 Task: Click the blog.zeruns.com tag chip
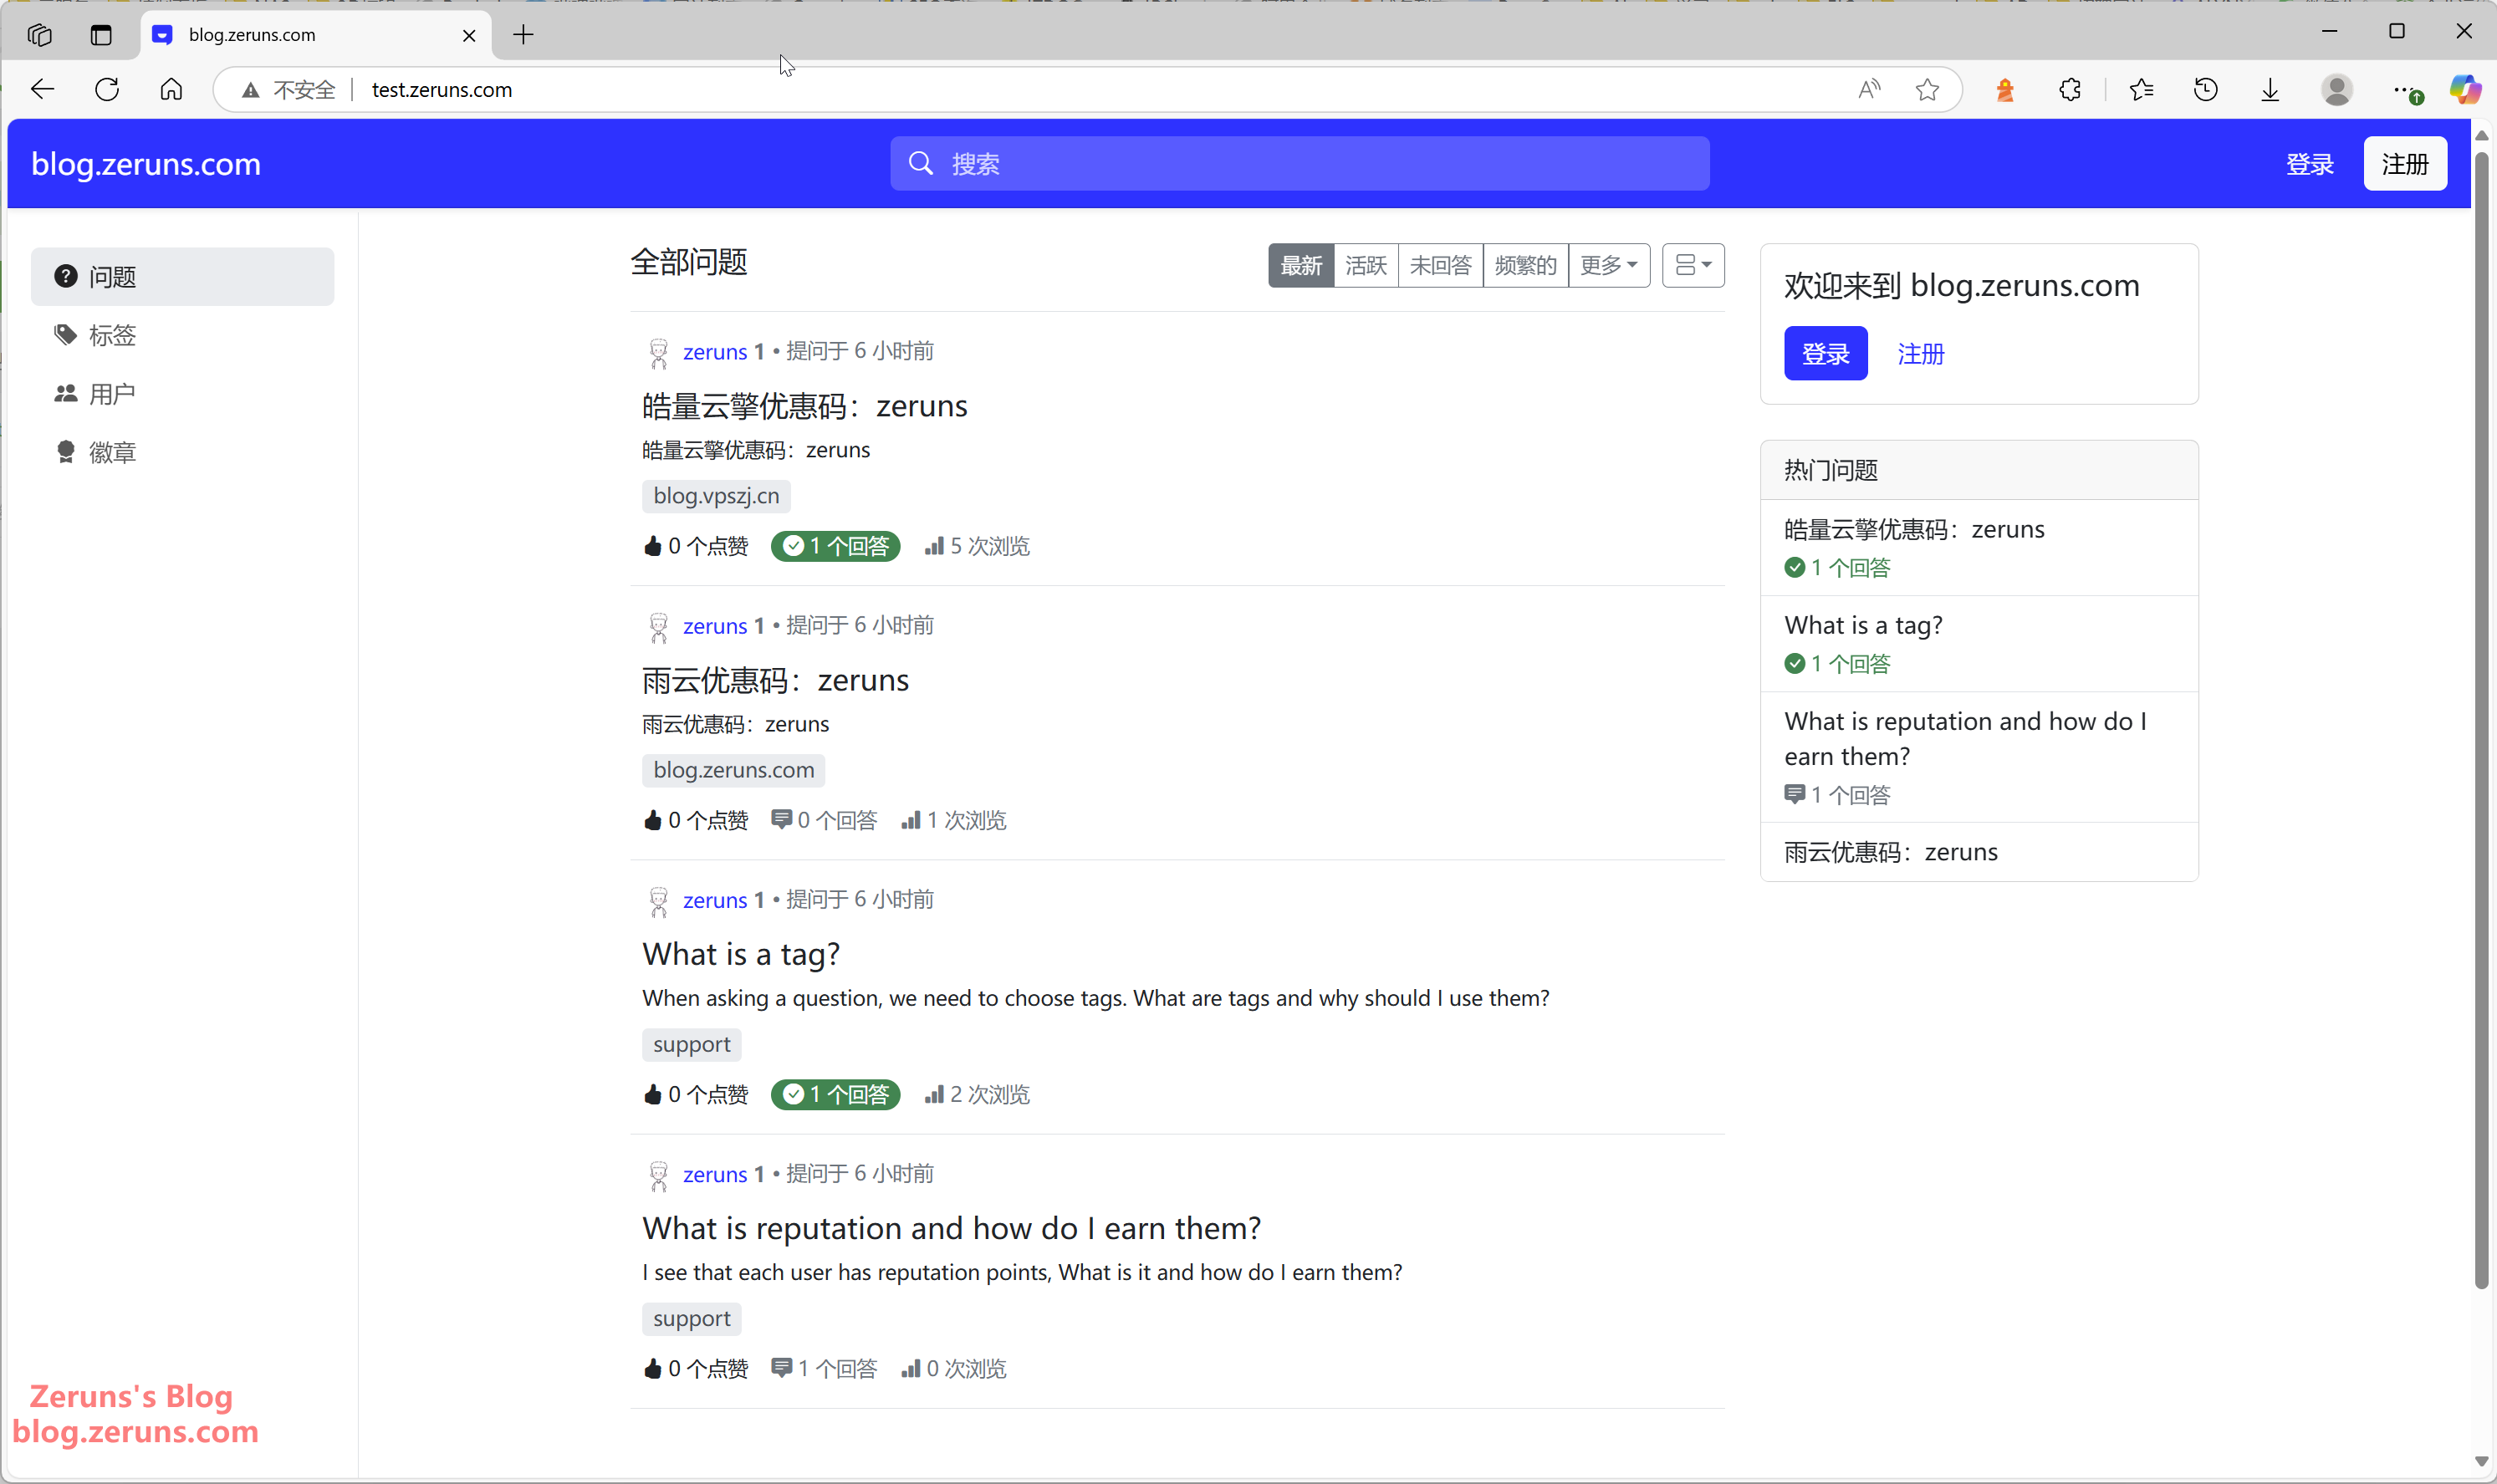pos(734,770)
